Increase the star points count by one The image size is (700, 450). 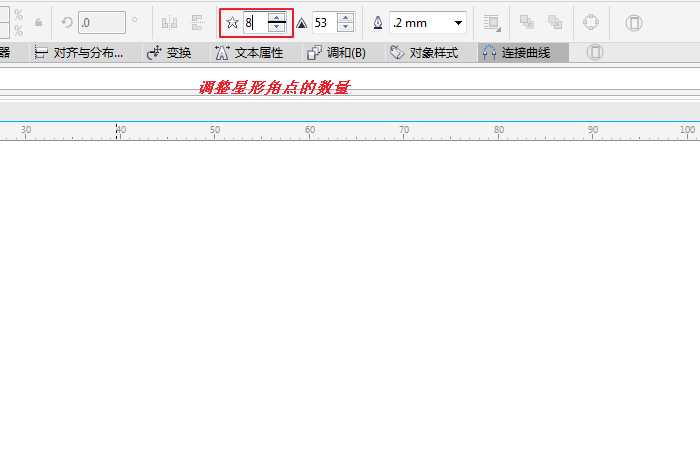pos(276,17)
